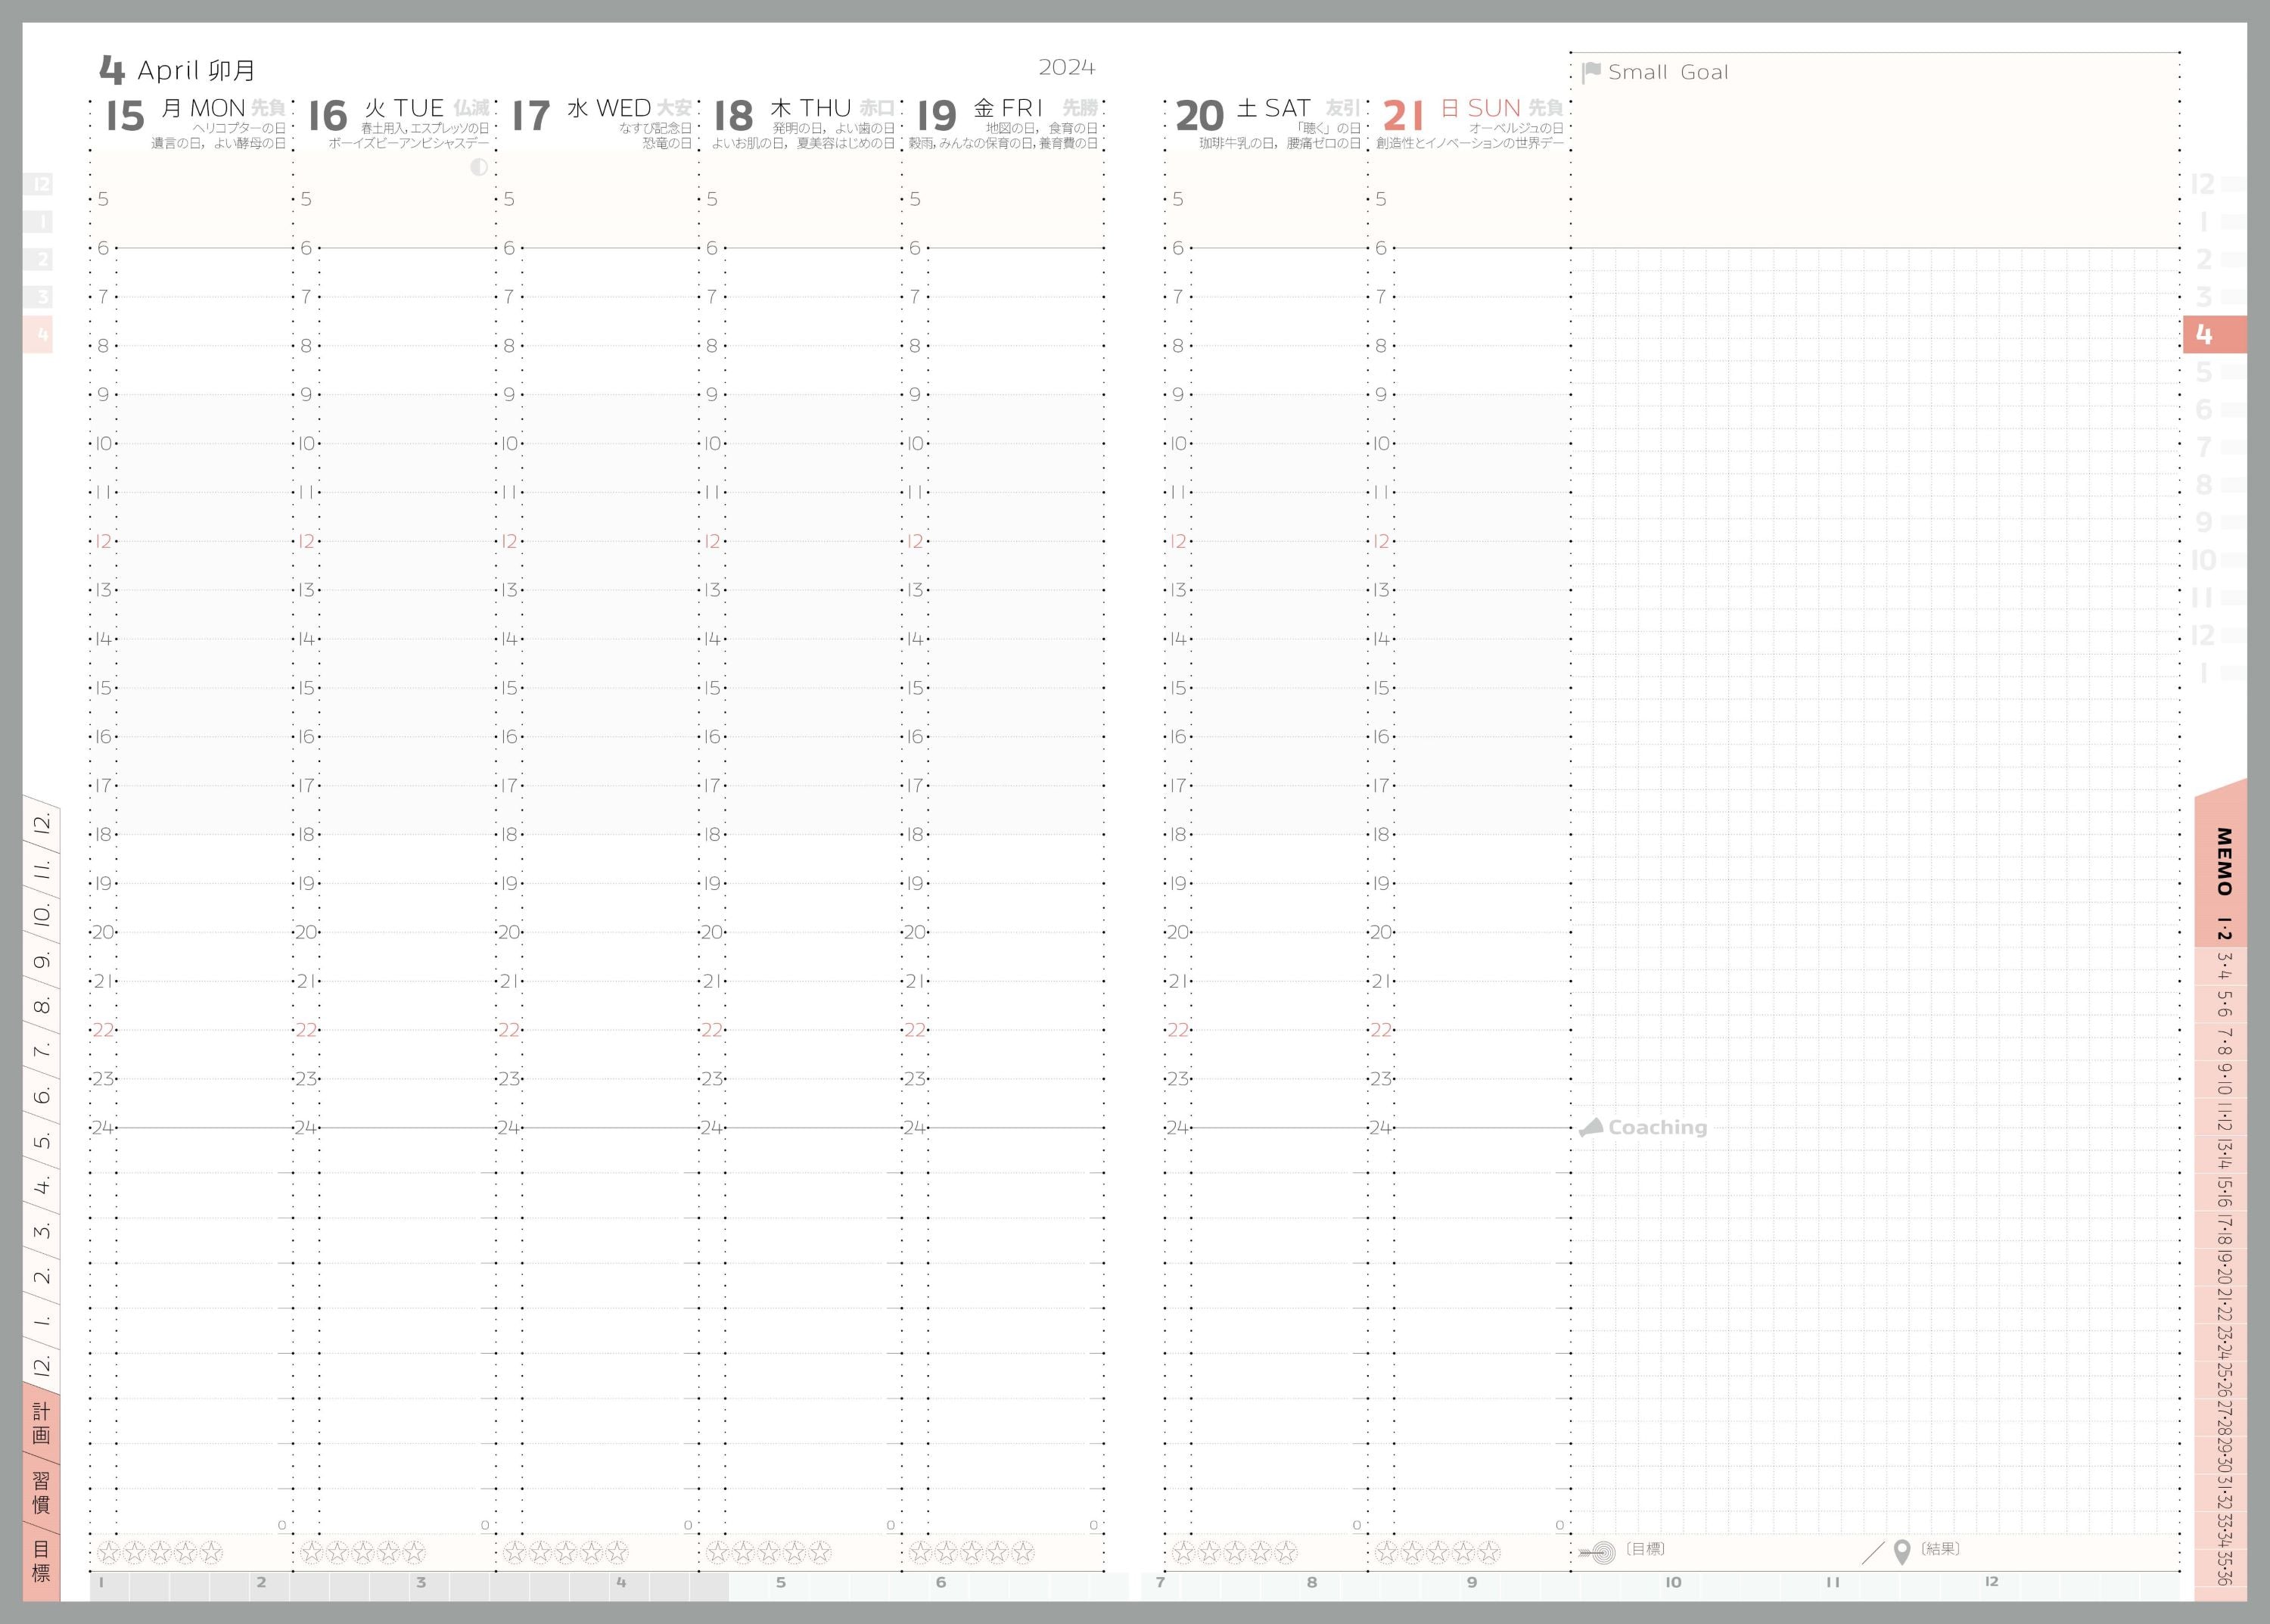Open the 計画 tab on the left edge
The height and width of the screenshot is (1624, 2270).
tap(41, 1423)
